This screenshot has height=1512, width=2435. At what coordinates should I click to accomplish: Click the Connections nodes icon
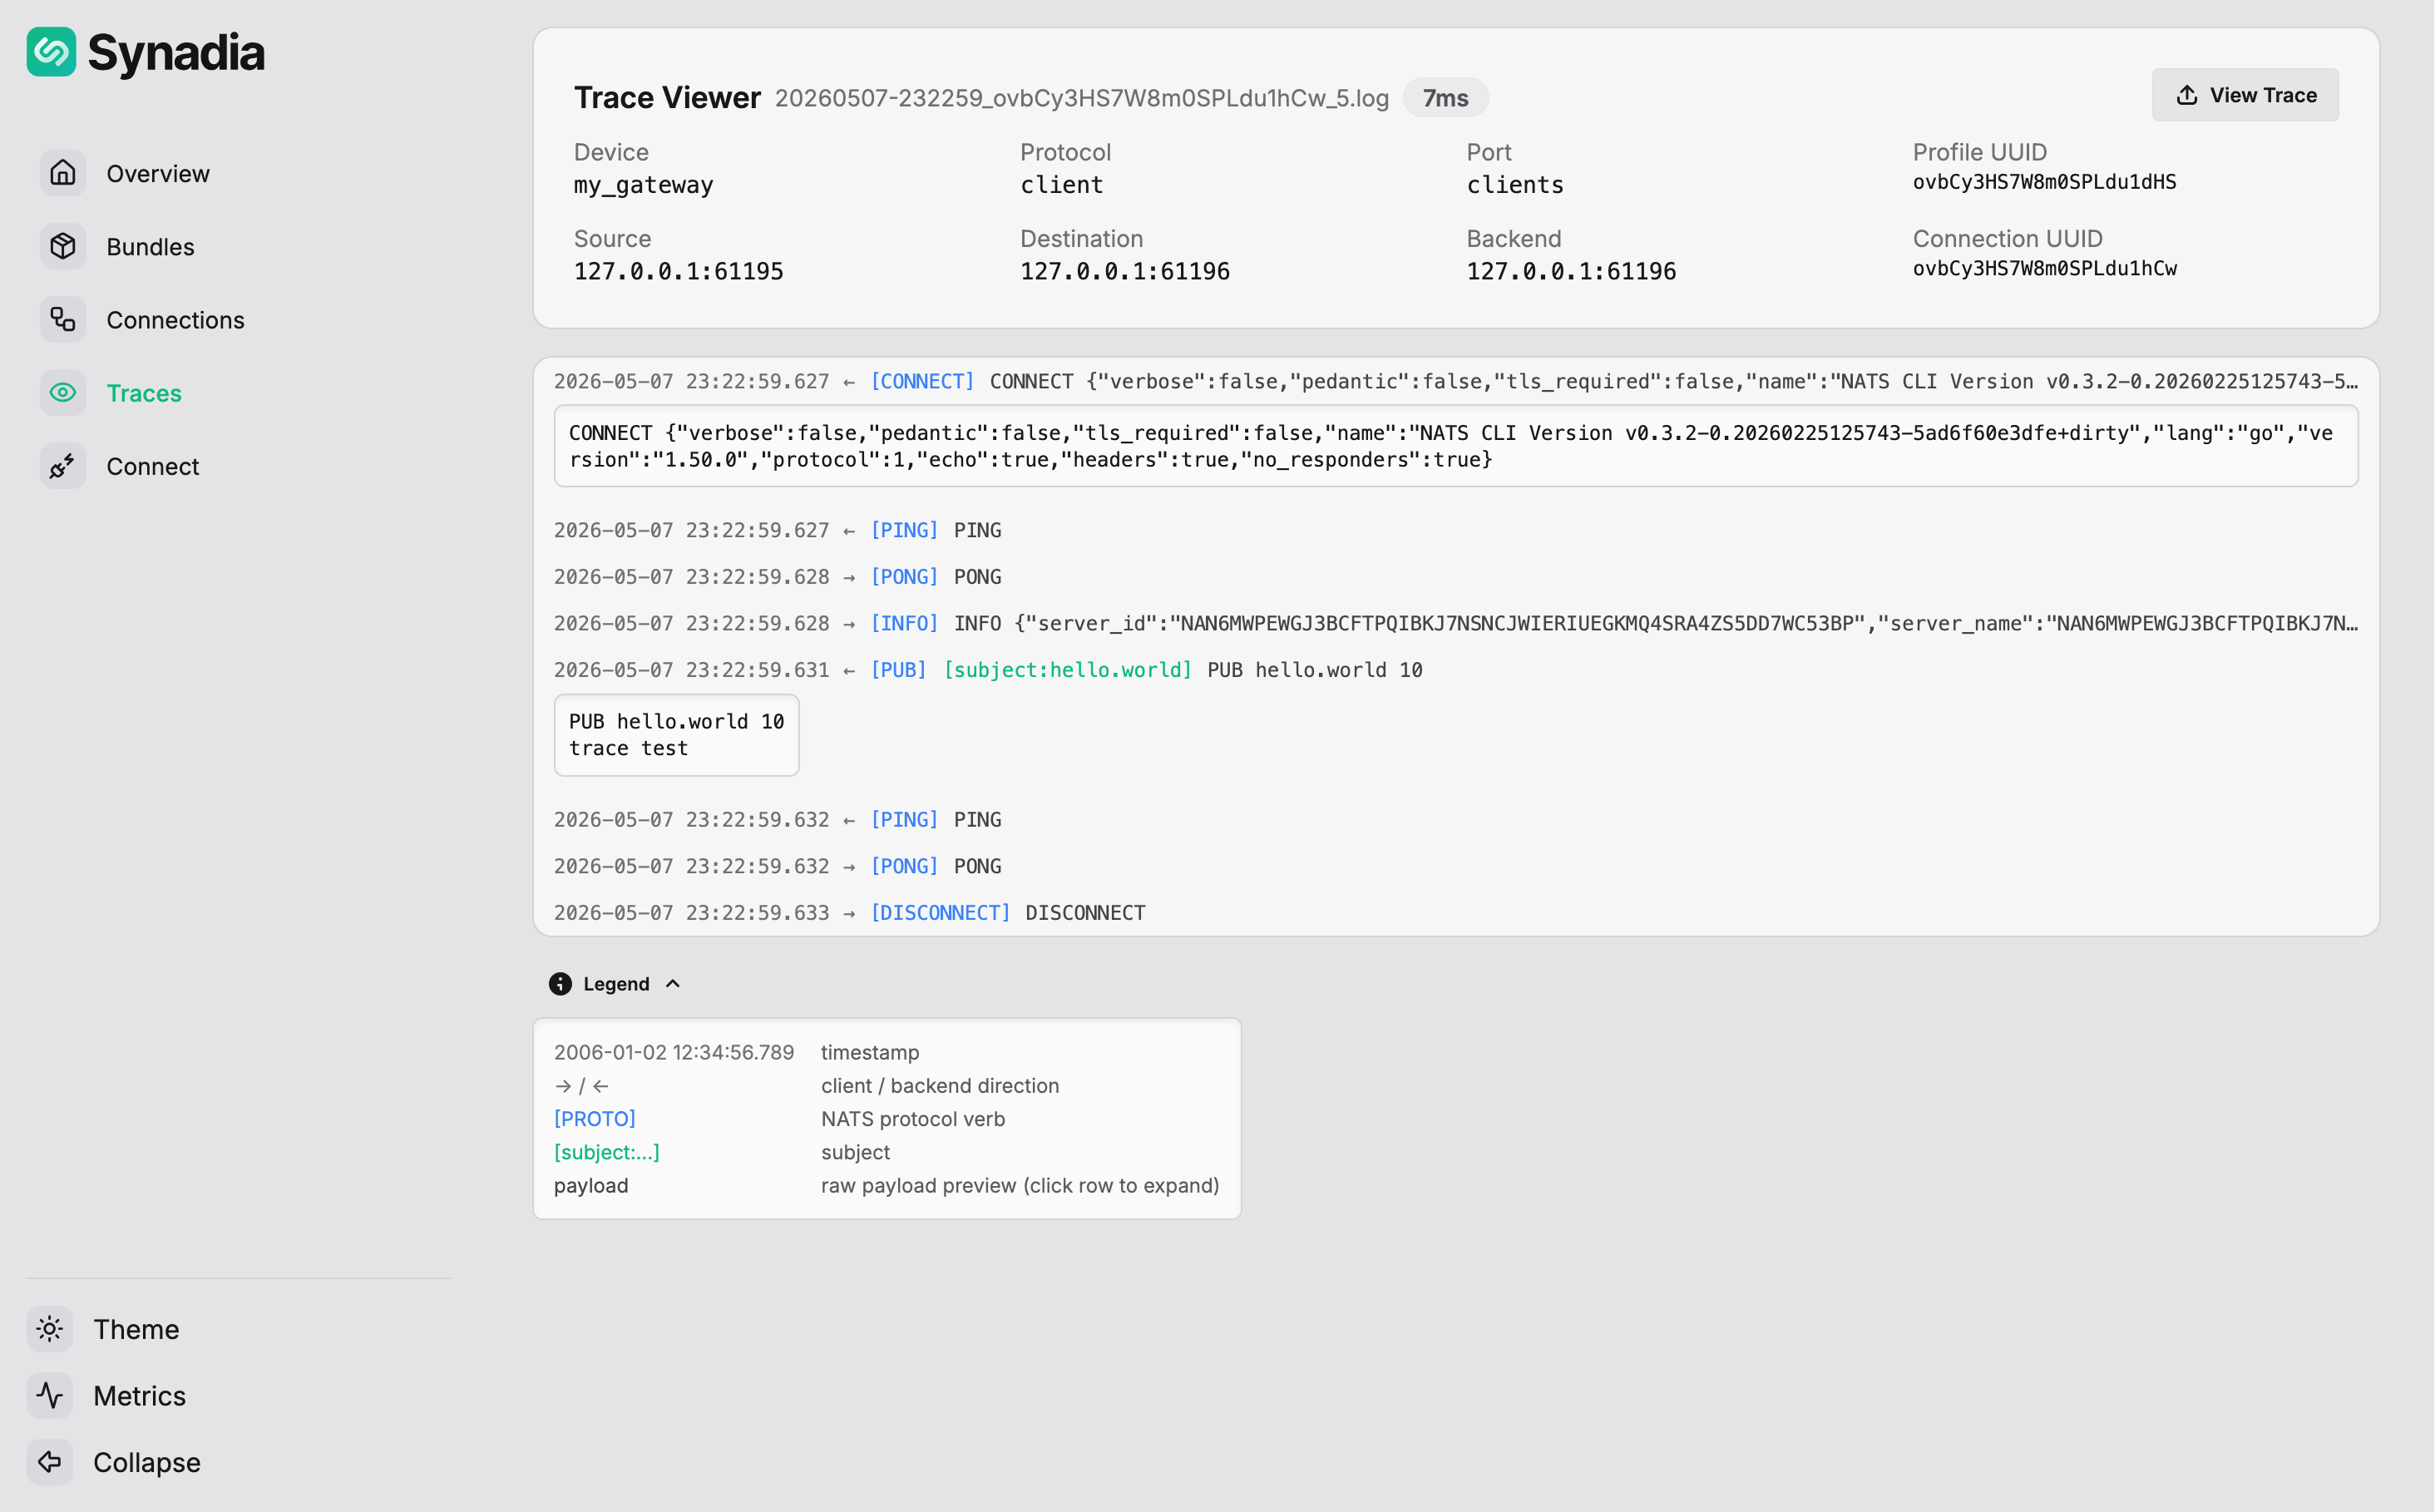click(x=63, y=320)
